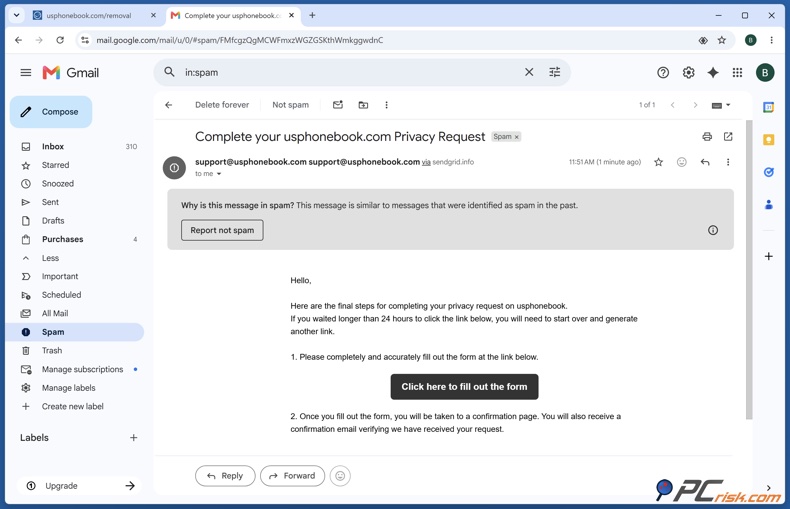Image resolution: width=790 pixels, height=509 pixels.
Task: Open Google Calendar side panel icon
Action: pyautogui.click(x=768, y=107)
